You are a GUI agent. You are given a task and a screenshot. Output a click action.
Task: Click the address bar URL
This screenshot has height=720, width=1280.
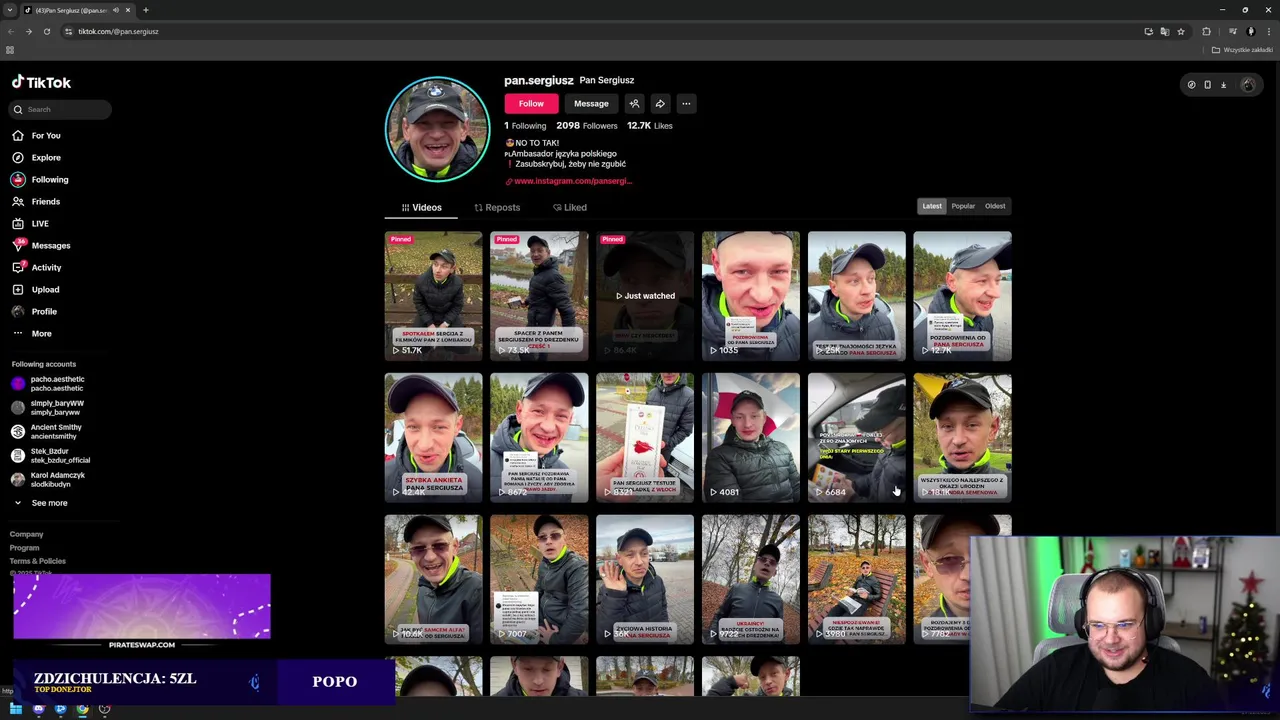click(118, 31)
